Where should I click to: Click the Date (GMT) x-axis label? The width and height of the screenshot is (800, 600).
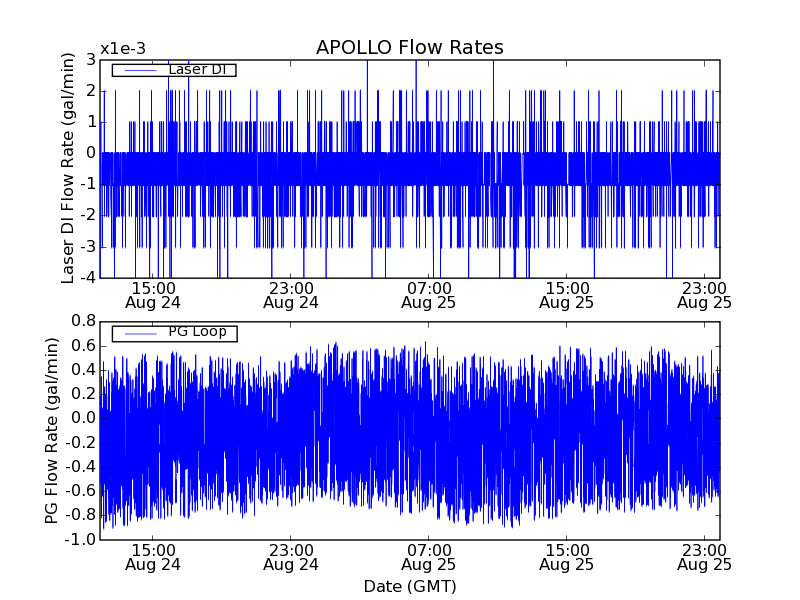point(409,586)
